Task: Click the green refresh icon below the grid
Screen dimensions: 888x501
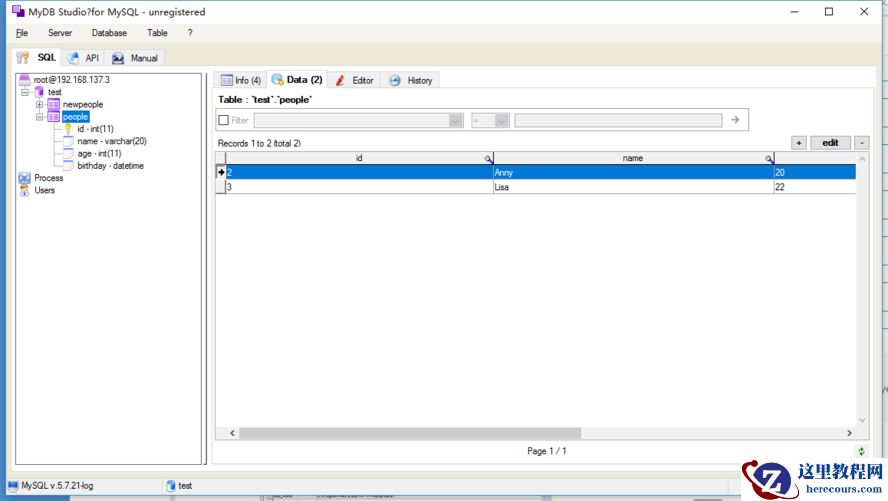Action: (861, 452)
